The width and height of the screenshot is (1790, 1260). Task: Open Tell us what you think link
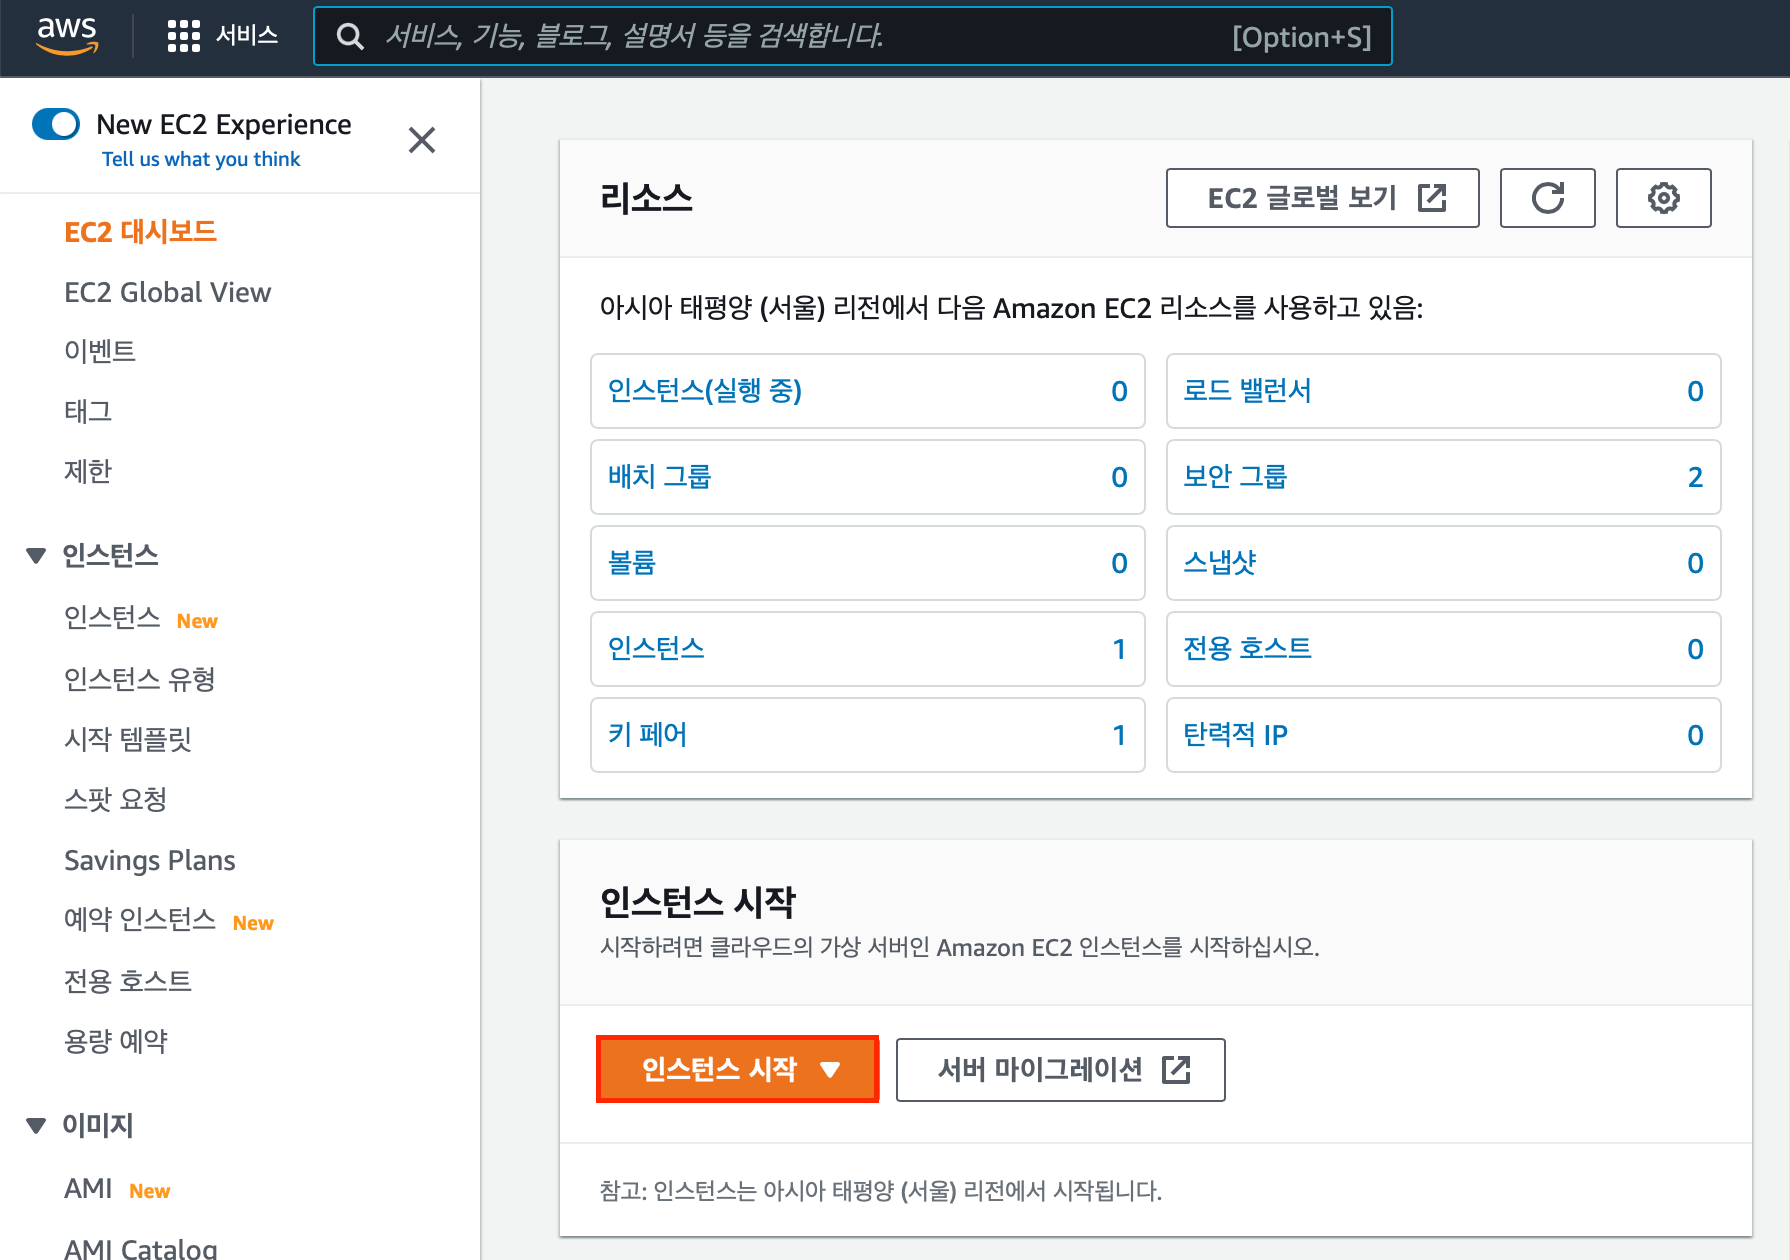tap(201, 159)
